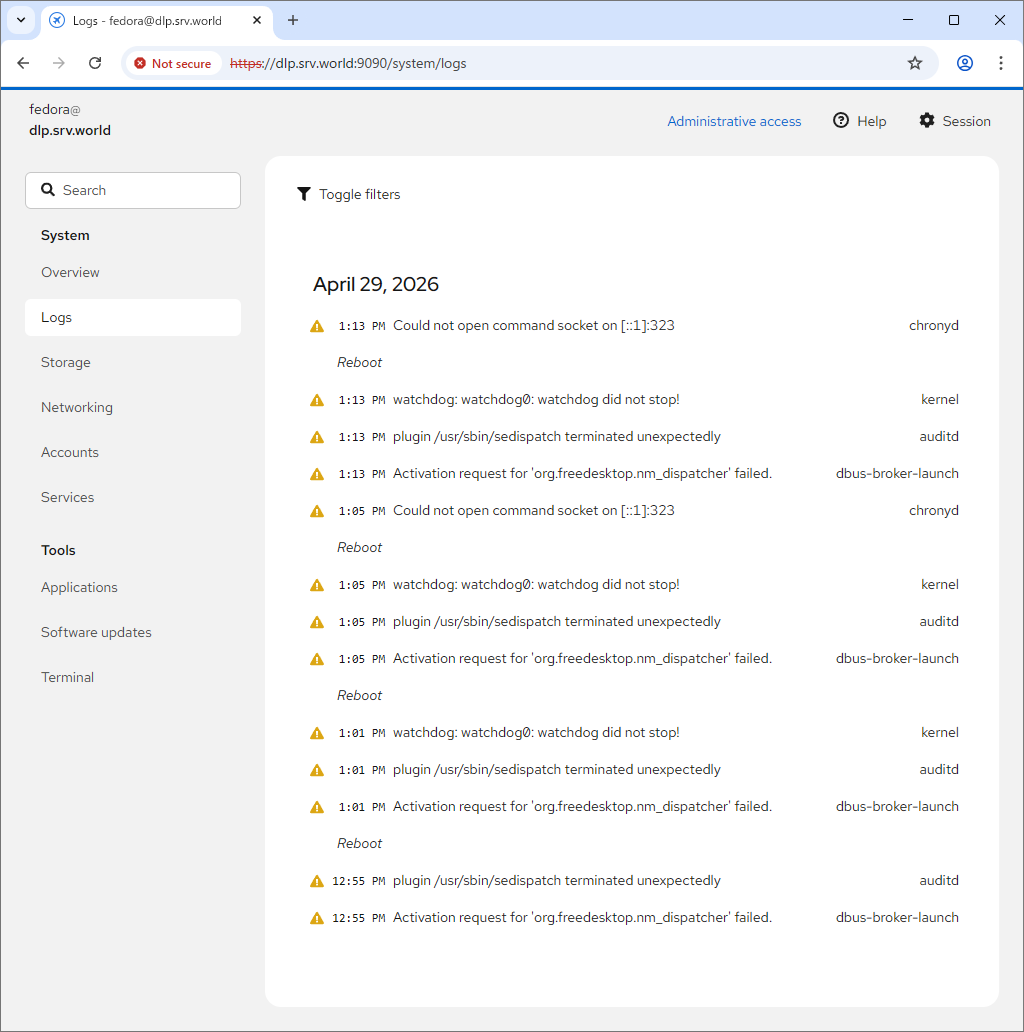Viewport: 1024px width, 1032px height.
Task: Select the Logs - fedora@dlp.srv.world tab
Action: coord(157,20)
